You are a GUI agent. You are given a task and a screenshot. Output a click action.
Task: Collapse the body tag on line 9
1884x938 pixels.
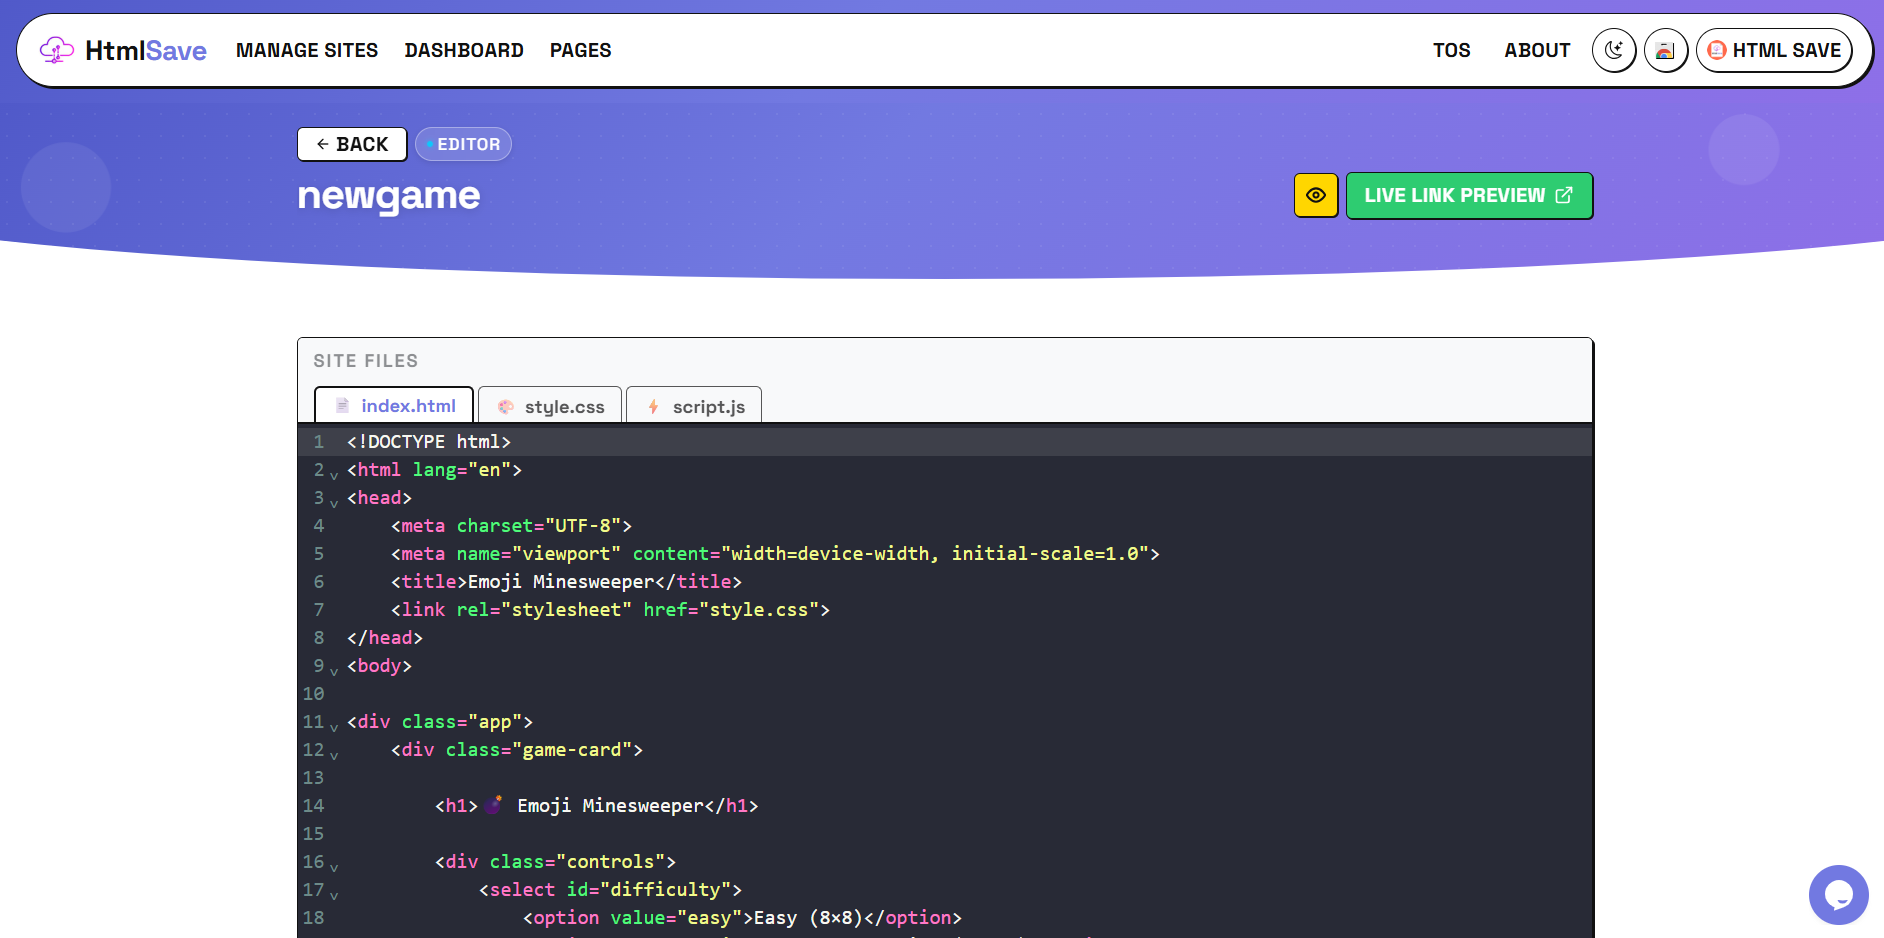click(x=334, y=671)
